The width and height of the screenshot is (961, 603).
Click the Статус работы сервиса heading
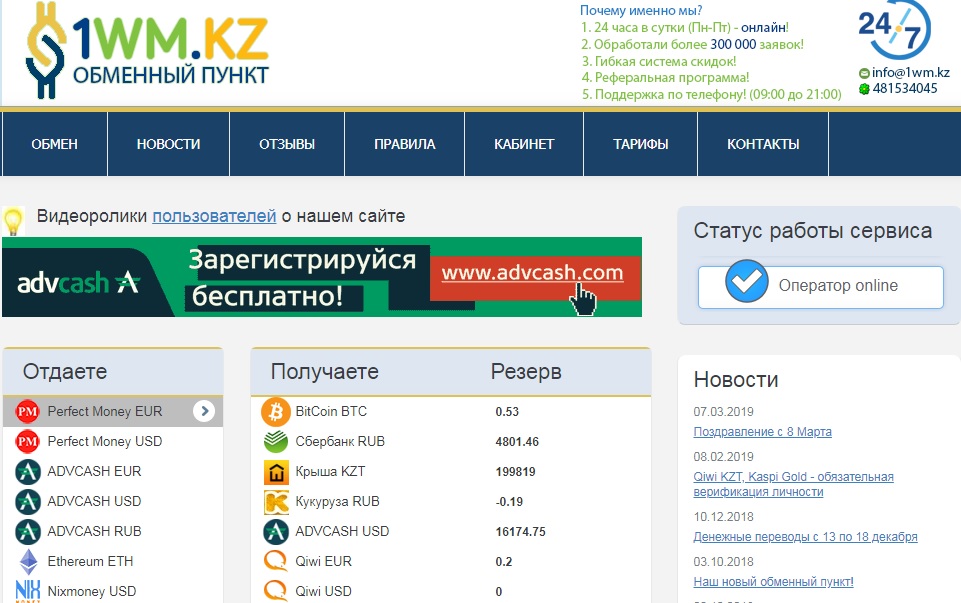pyautogui.click(x=813, y=230)
